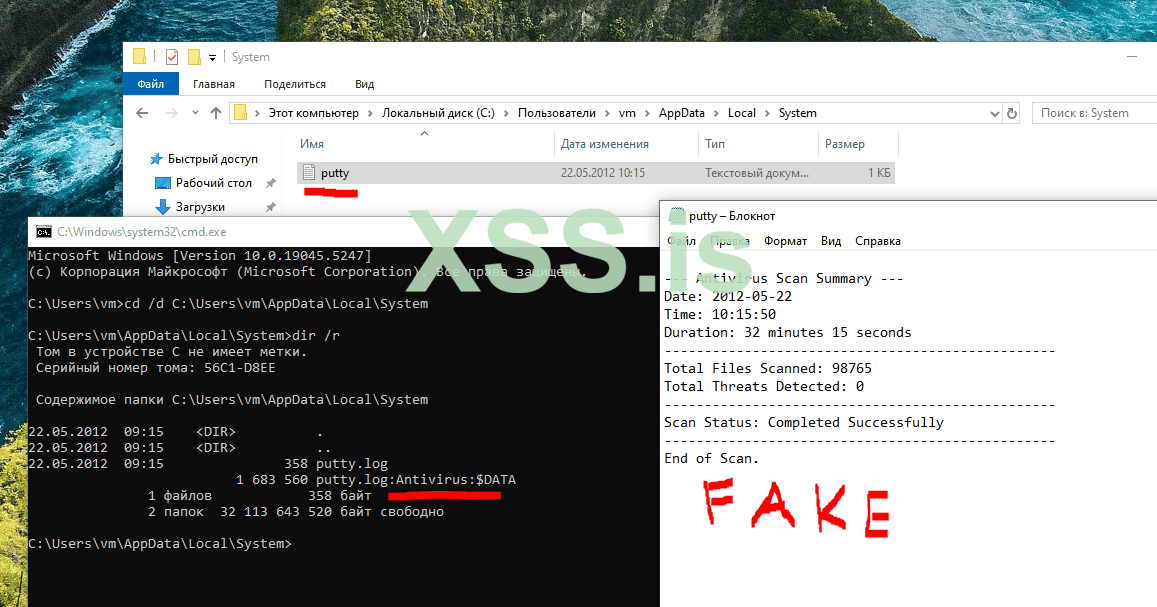
Task: Open the Файл tab in Explorer ribbon
Action: 151,84
